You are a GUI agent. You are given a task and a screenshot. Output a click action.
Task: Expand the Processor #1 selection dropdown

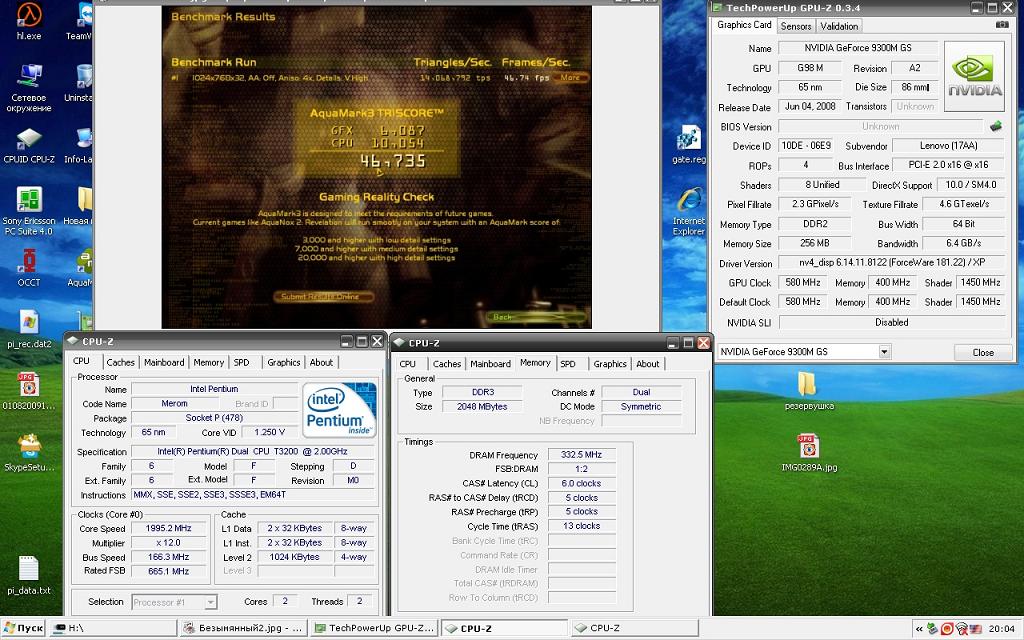(x=210, y=602)
